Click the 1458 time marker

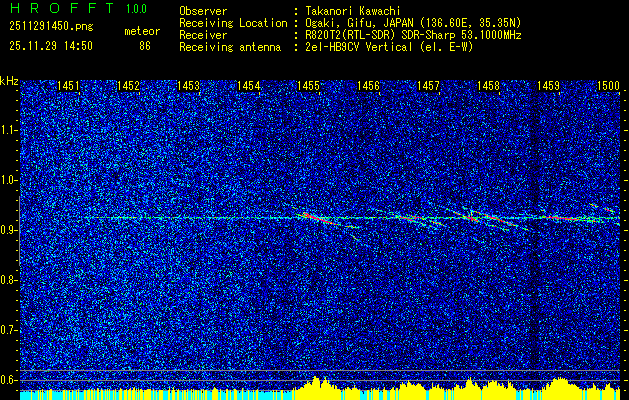pyautogui.click(x=488, y=85)
